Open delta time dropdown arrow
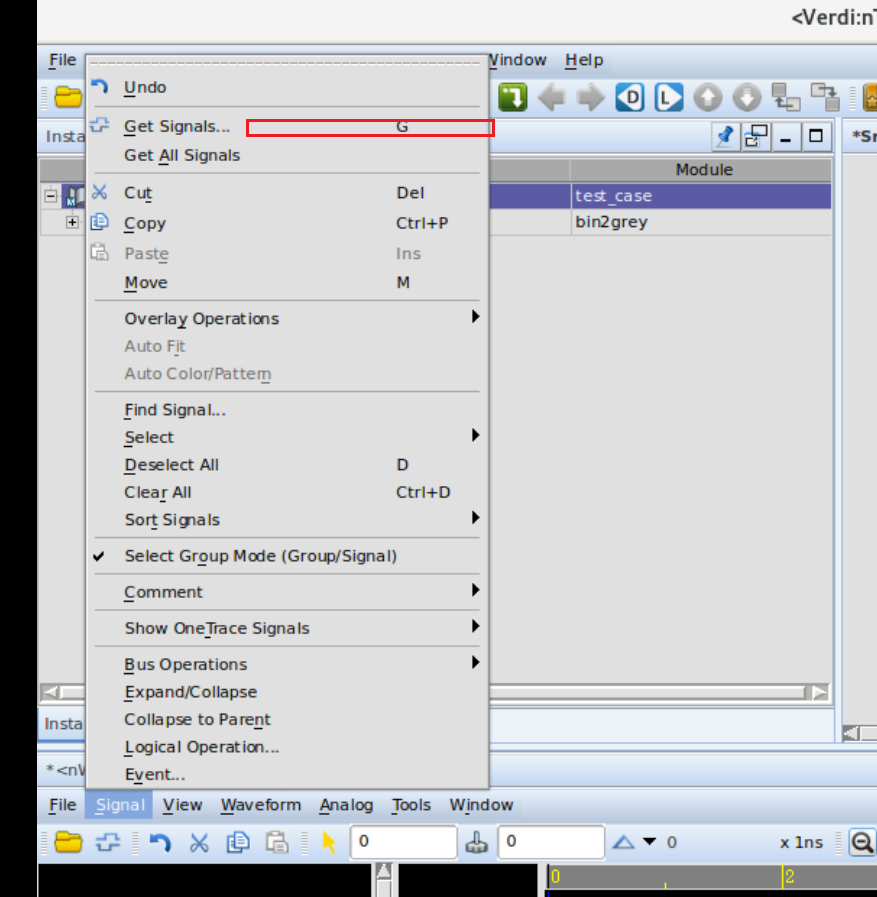 649,842
